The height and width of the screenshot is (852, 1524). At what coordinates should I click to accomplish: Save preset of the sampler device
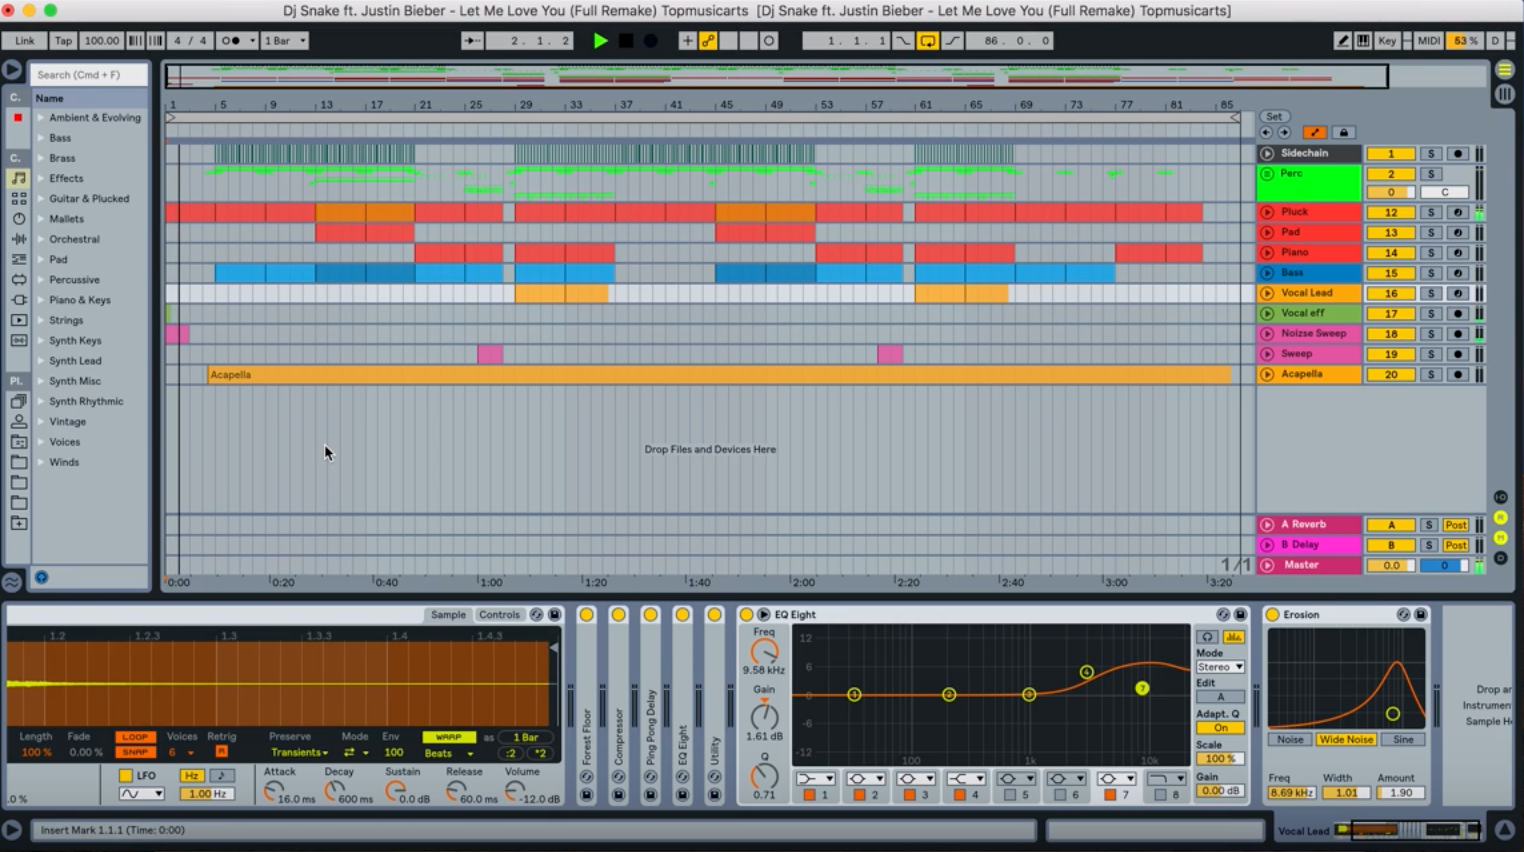point(555,615)
